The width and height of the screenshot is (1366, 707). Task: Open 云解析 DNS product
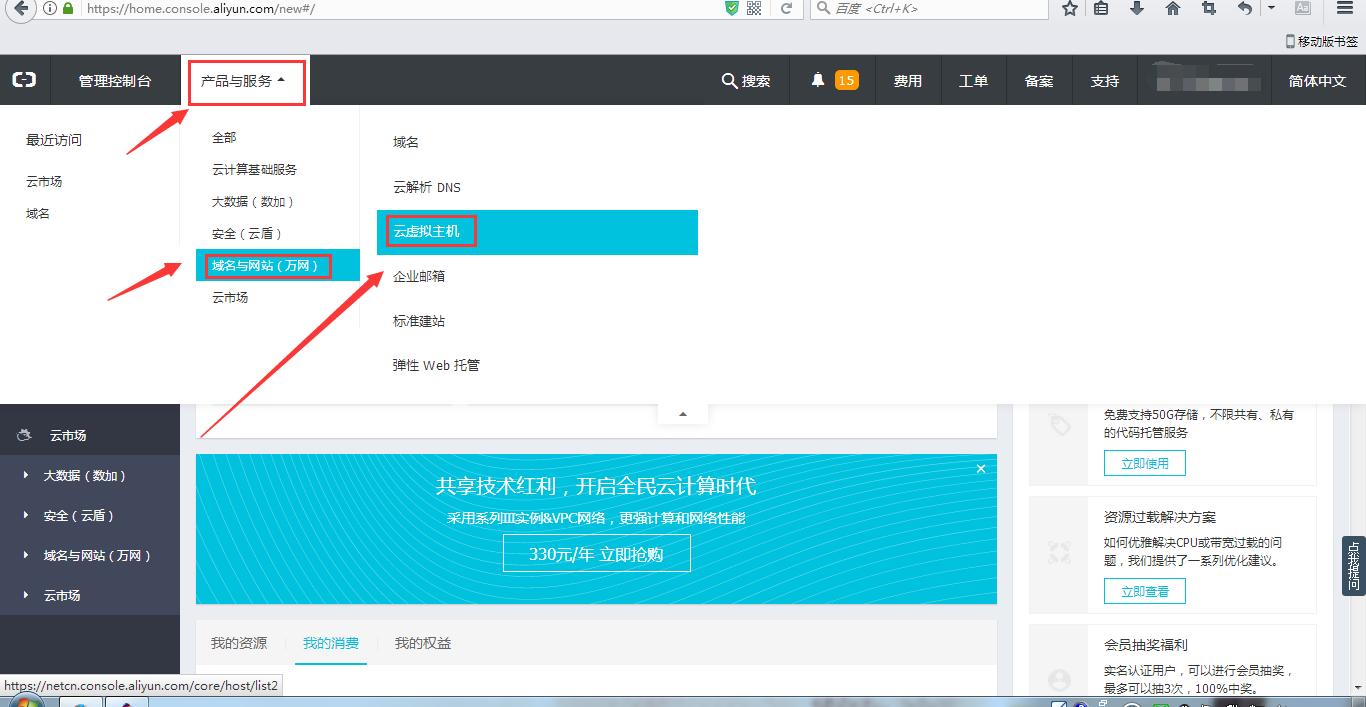427,188
